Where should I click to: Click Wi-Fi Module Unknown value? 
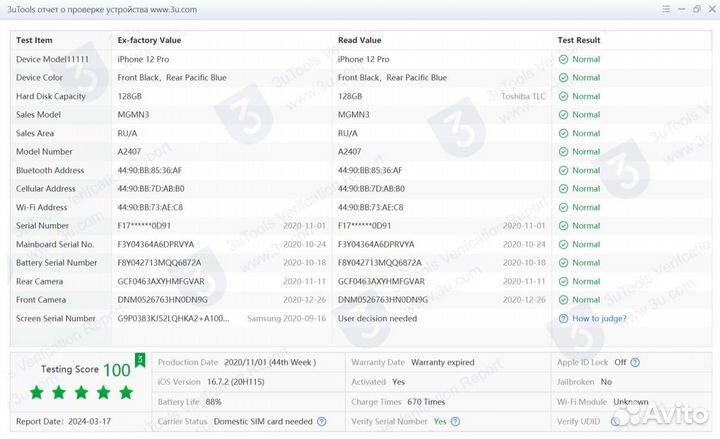click(631, 402)
